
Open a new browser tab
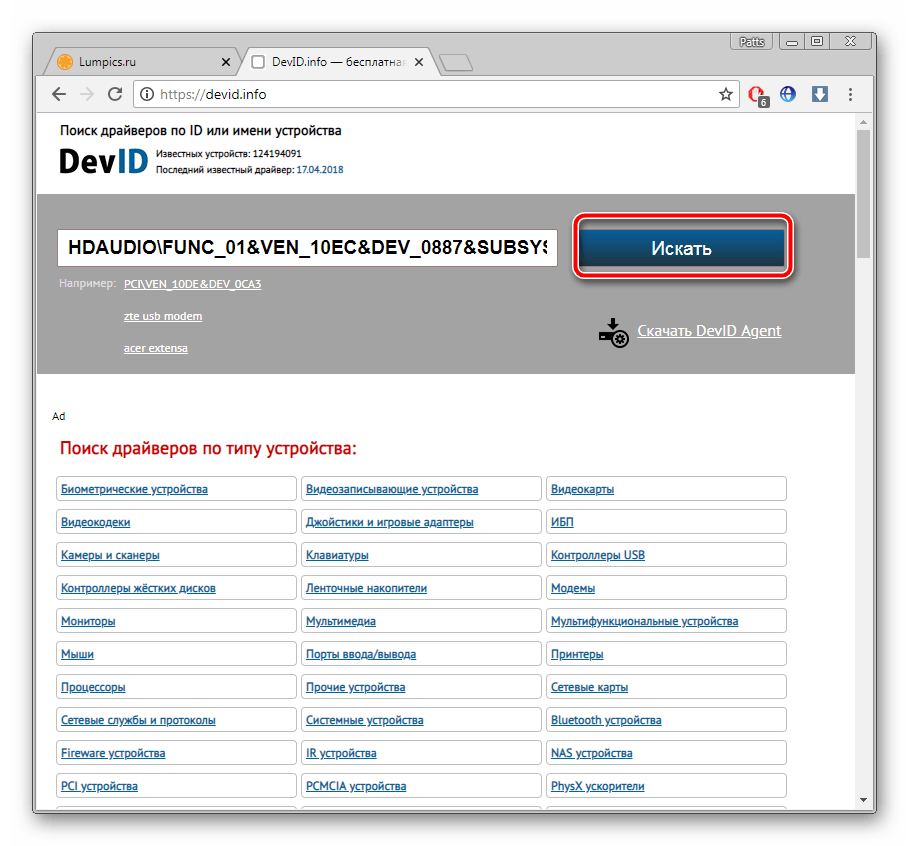click(456, 63)
